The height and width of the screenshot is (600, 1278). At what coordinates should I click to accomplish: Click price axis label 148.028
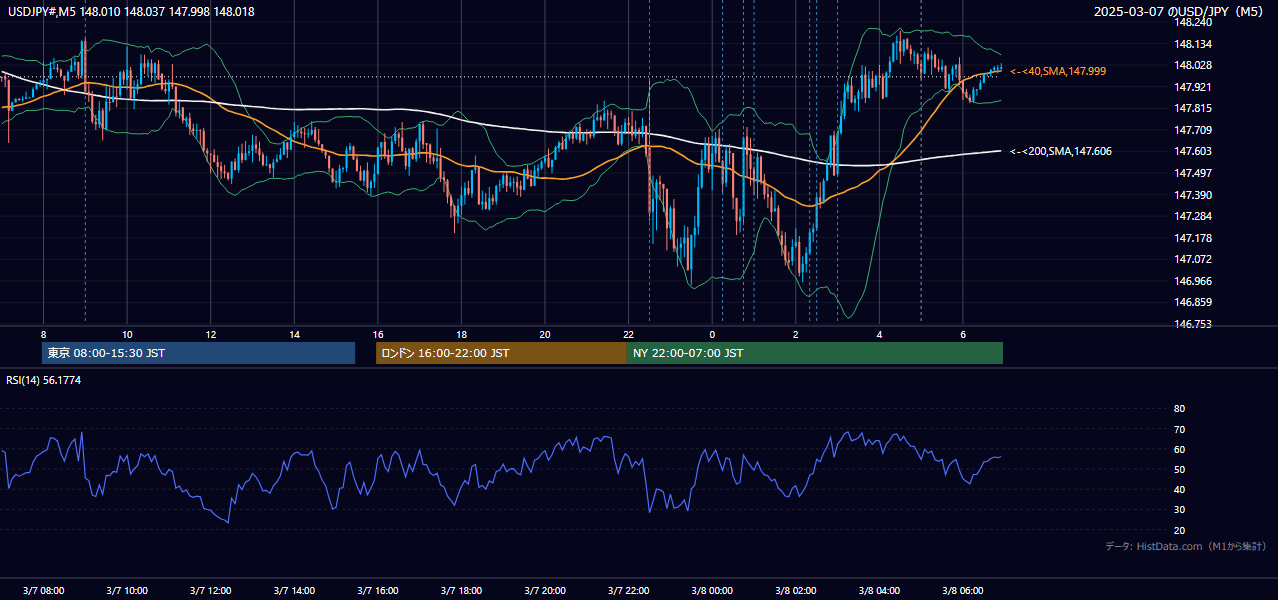click(x=1194, y=65)
